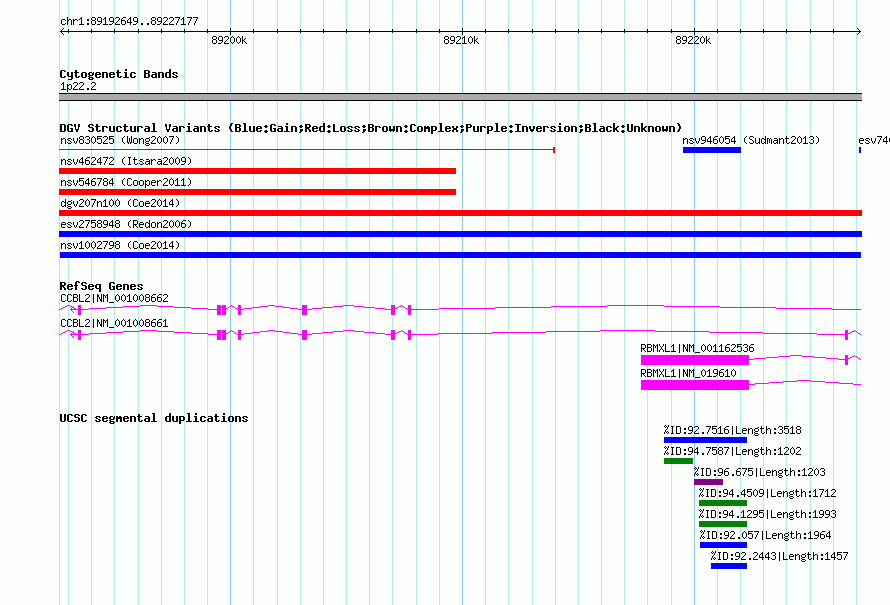Screen dimensions: 890x605
Task: Select duplication %ID:96.675|Length:1203 label
Action: (759, 472)
